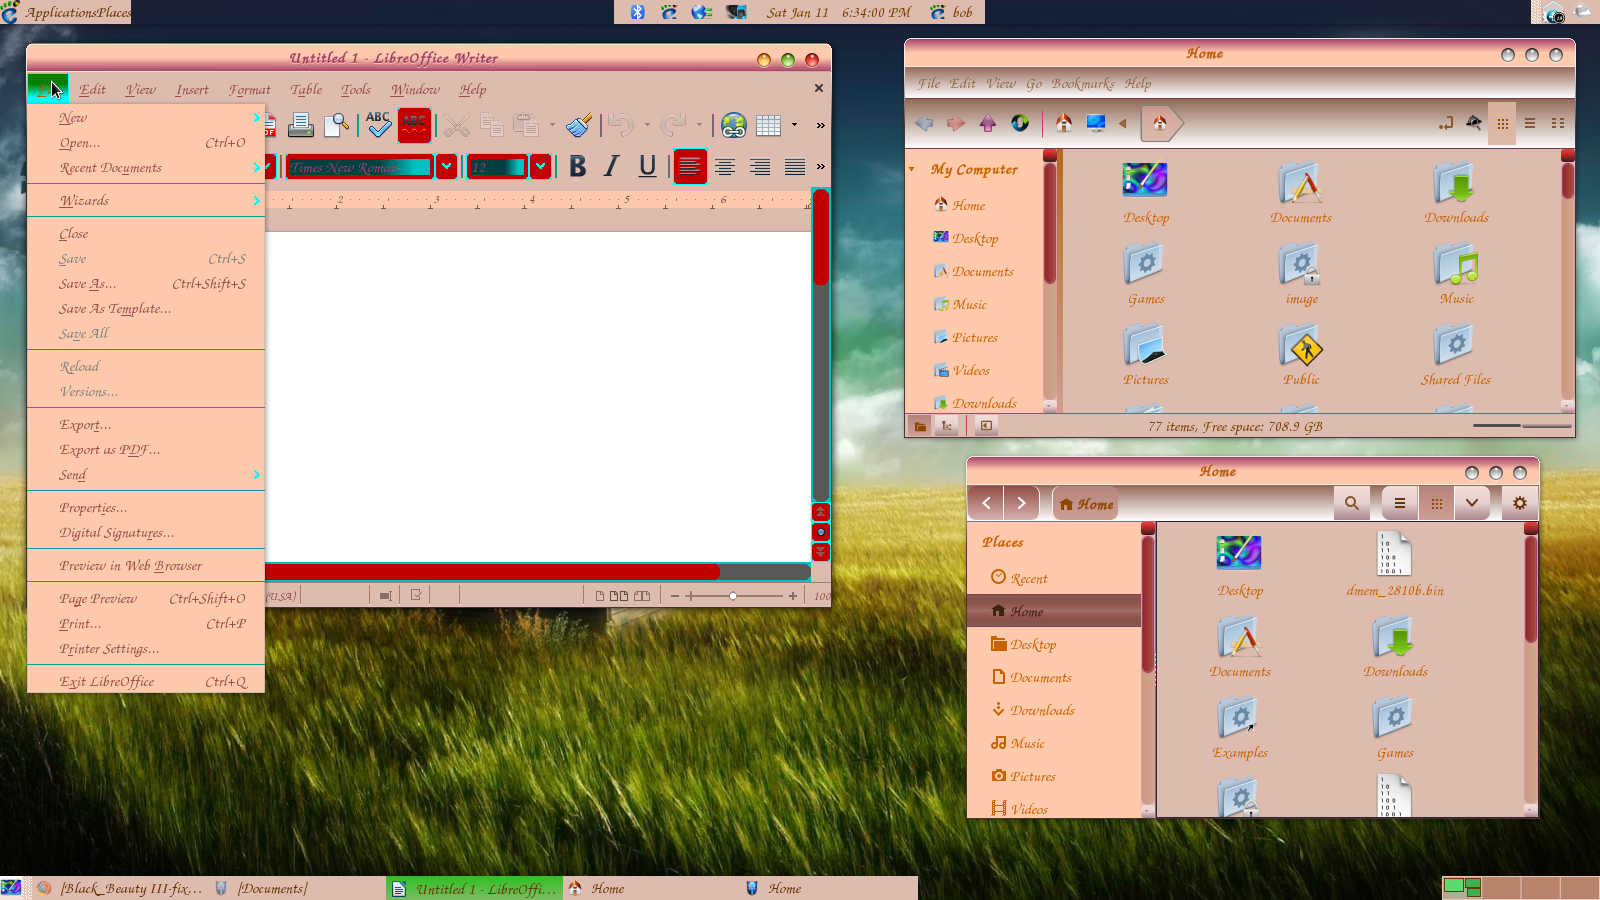The width and height of the screenshot is (1600, 900).
Task: Open settings gear menu in lower Home window
Action: [1520, 503]
